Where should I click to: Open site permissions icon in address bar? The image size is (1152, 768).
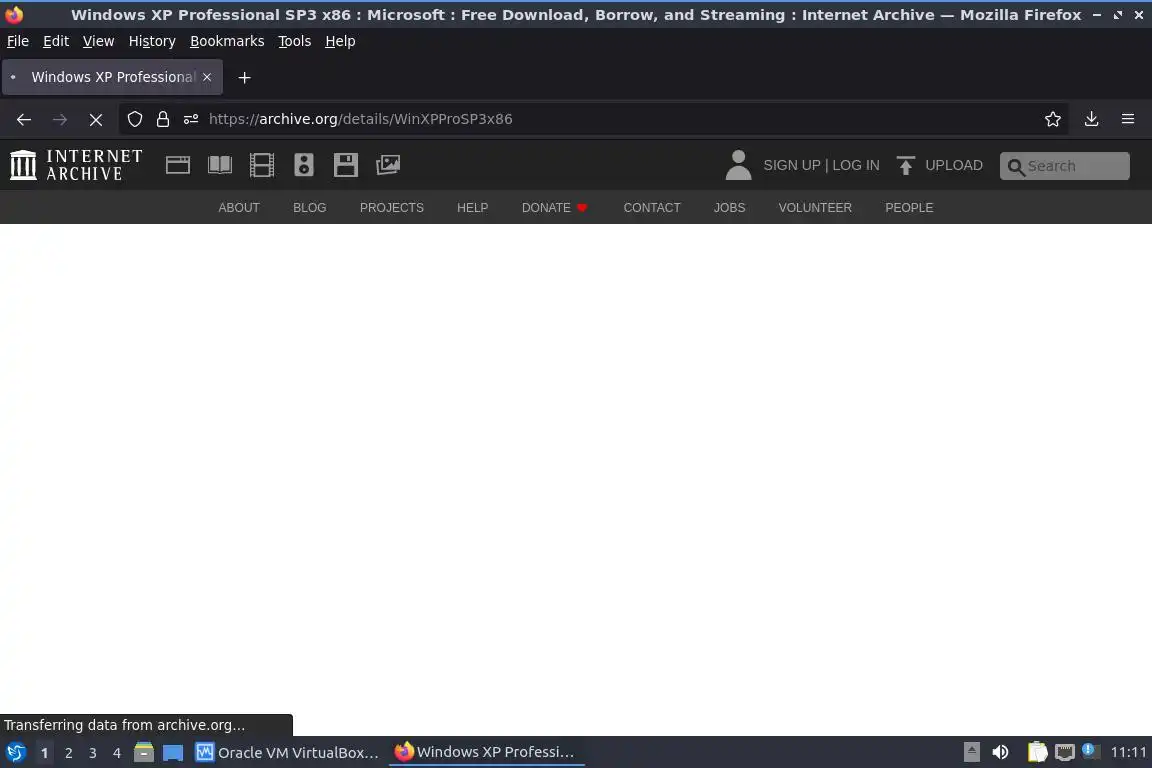click(191, 119)
